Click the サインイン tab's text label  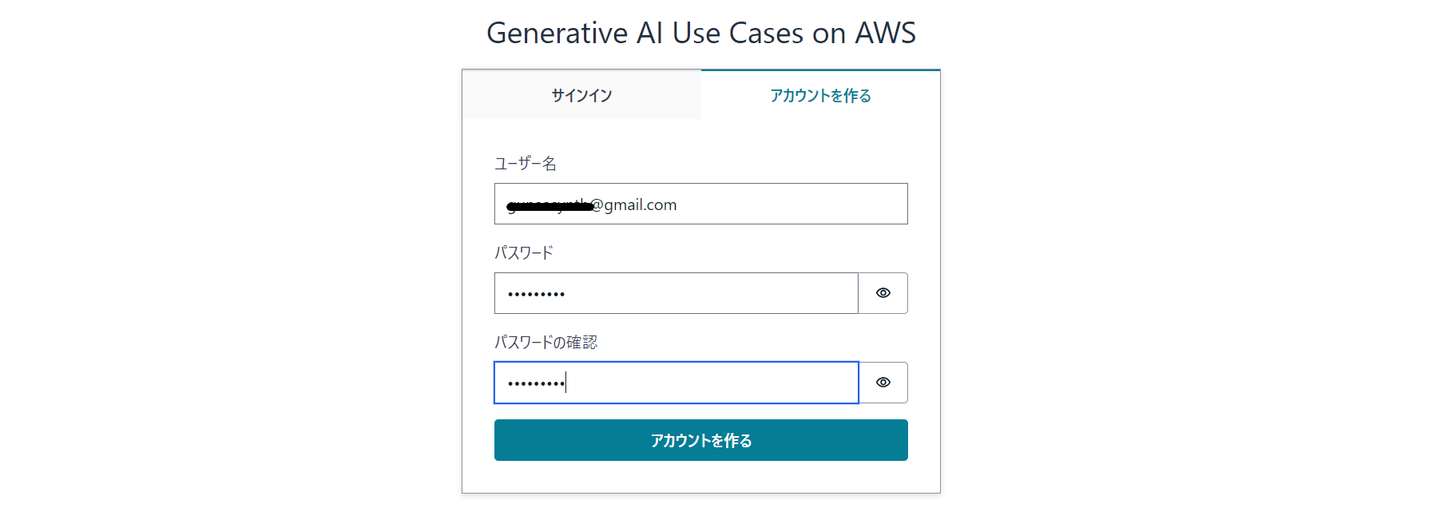click(x=582, y=95)
